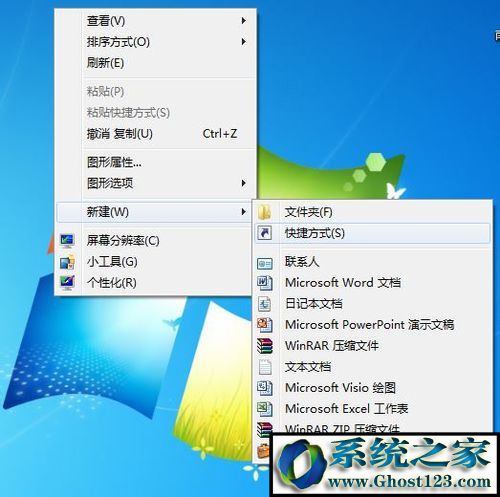Click the folder icon beside 文件夹(F)
This screenshot has width=500, height=497.
[265, 212]
